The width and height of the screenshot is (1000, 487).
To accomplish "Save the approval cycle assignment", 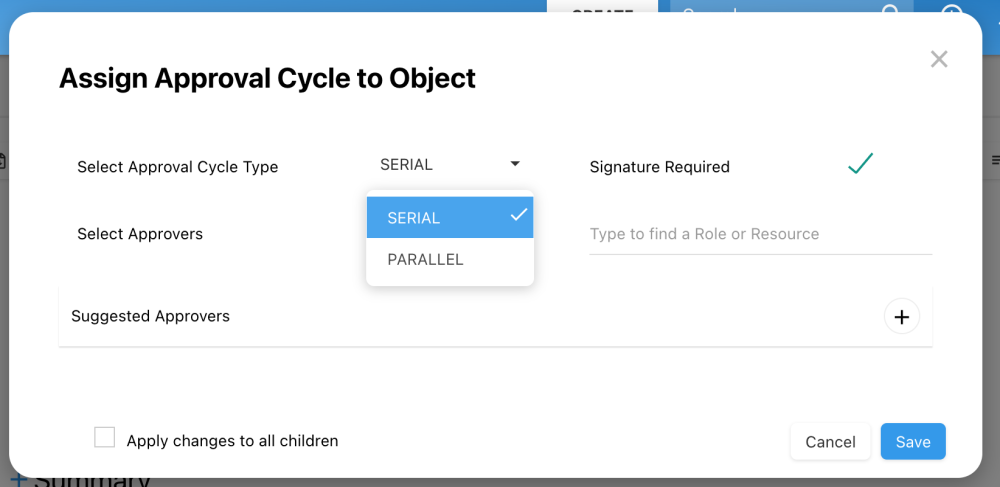I will [x=912, y=441].
